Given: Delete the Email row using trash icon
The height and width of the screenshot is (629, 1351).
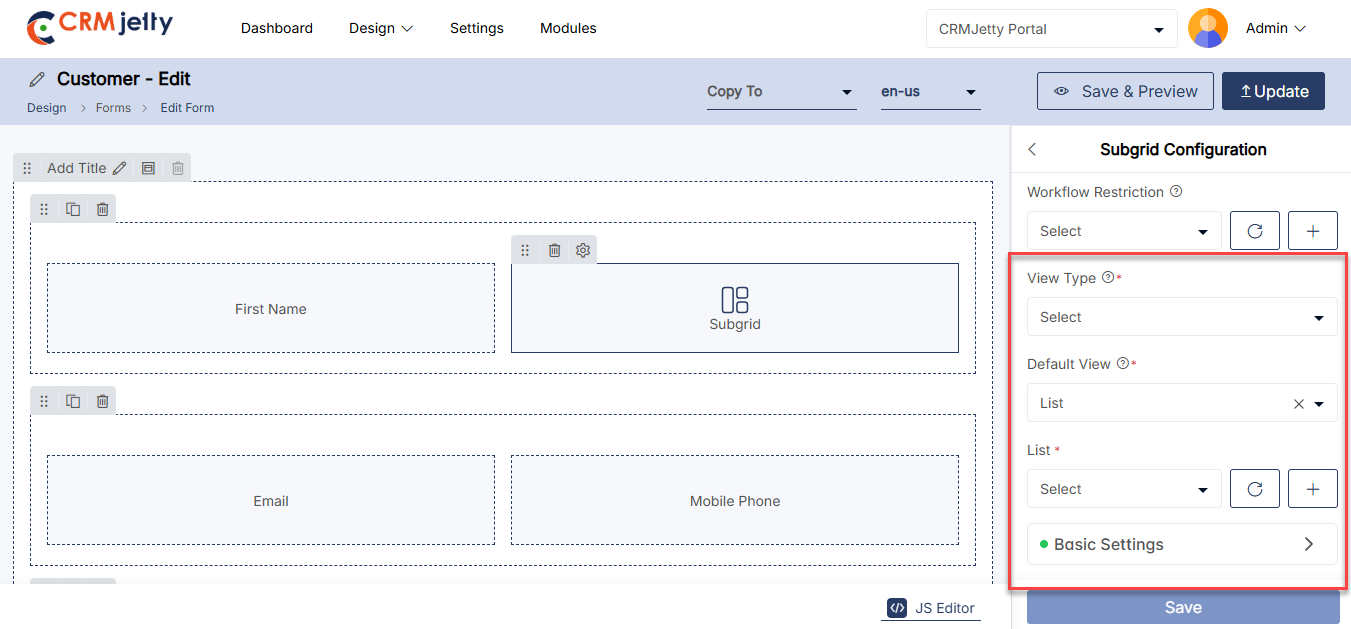Looking at the screenshot, I should (x=102, y=401).
